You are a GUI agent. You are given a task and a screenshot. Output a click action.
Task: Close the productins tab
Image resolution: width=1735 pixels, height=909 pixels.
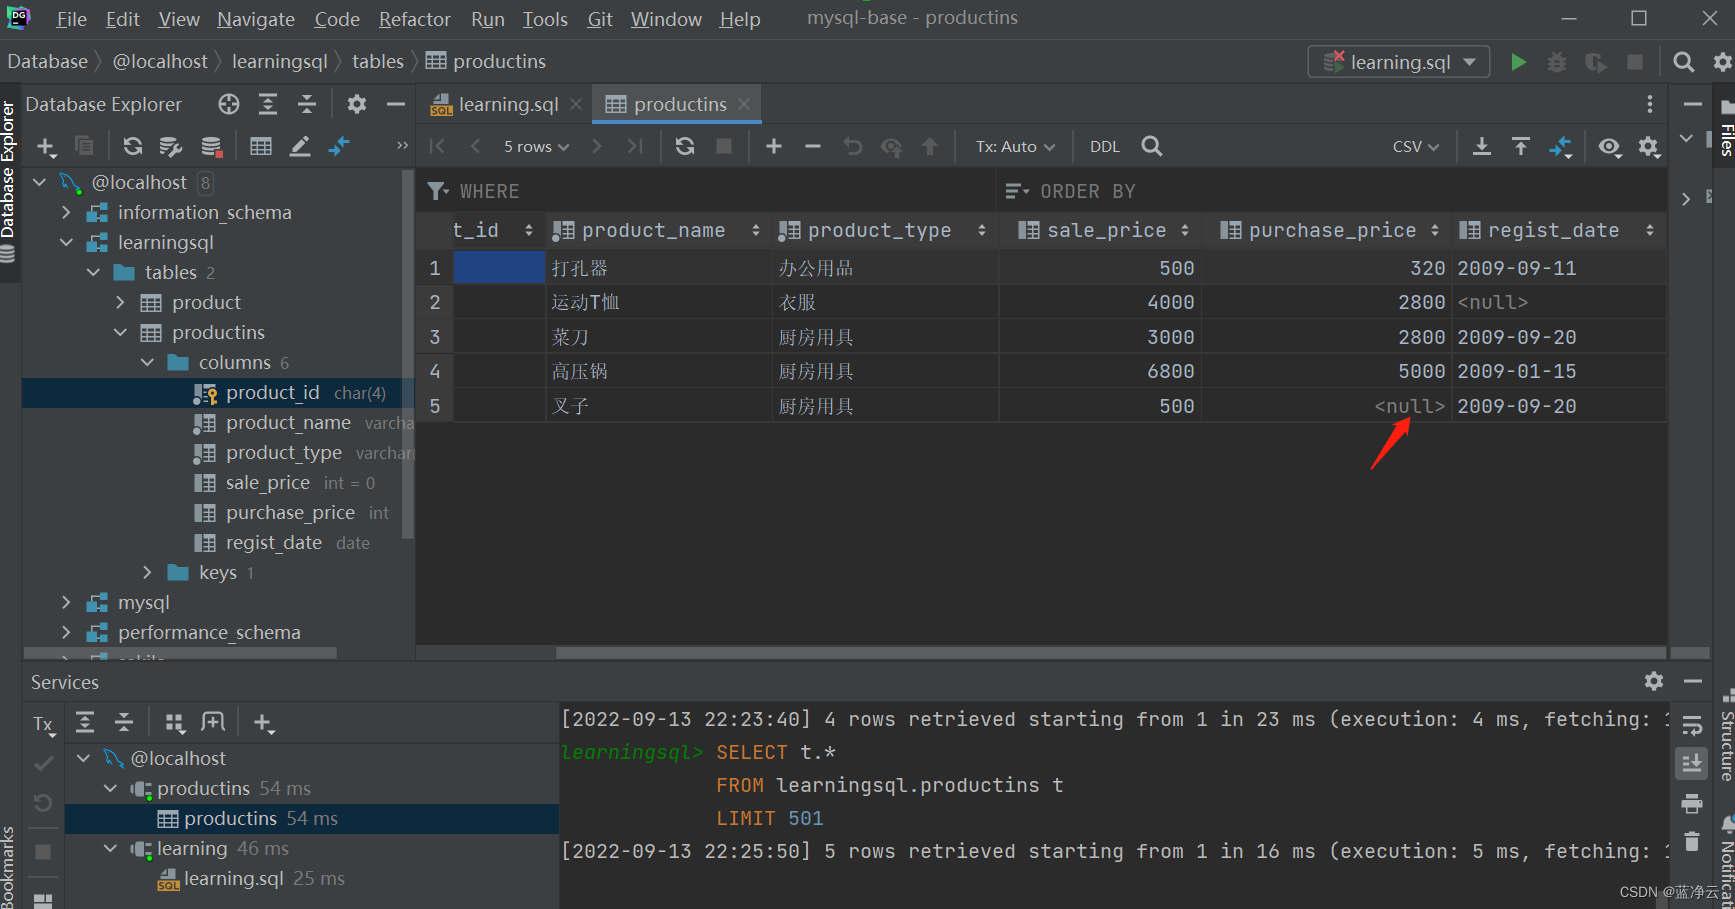(x=744, y=104)
